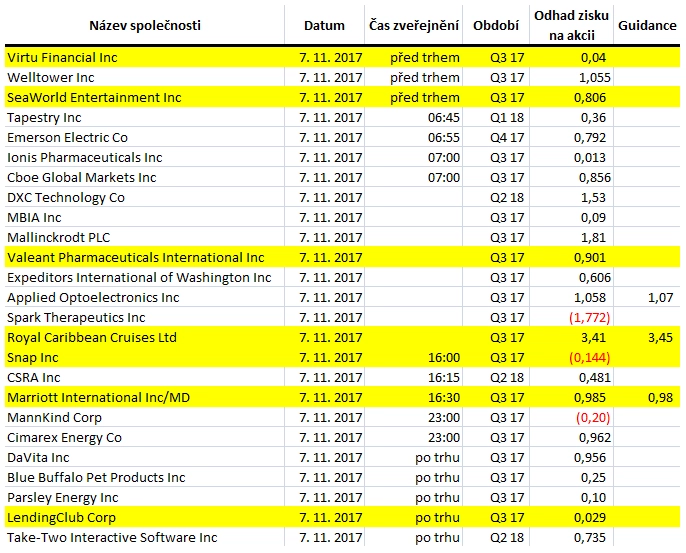The image size is (686, 553).
Task: Select the 'Guidance' column header
Action: 647,25
